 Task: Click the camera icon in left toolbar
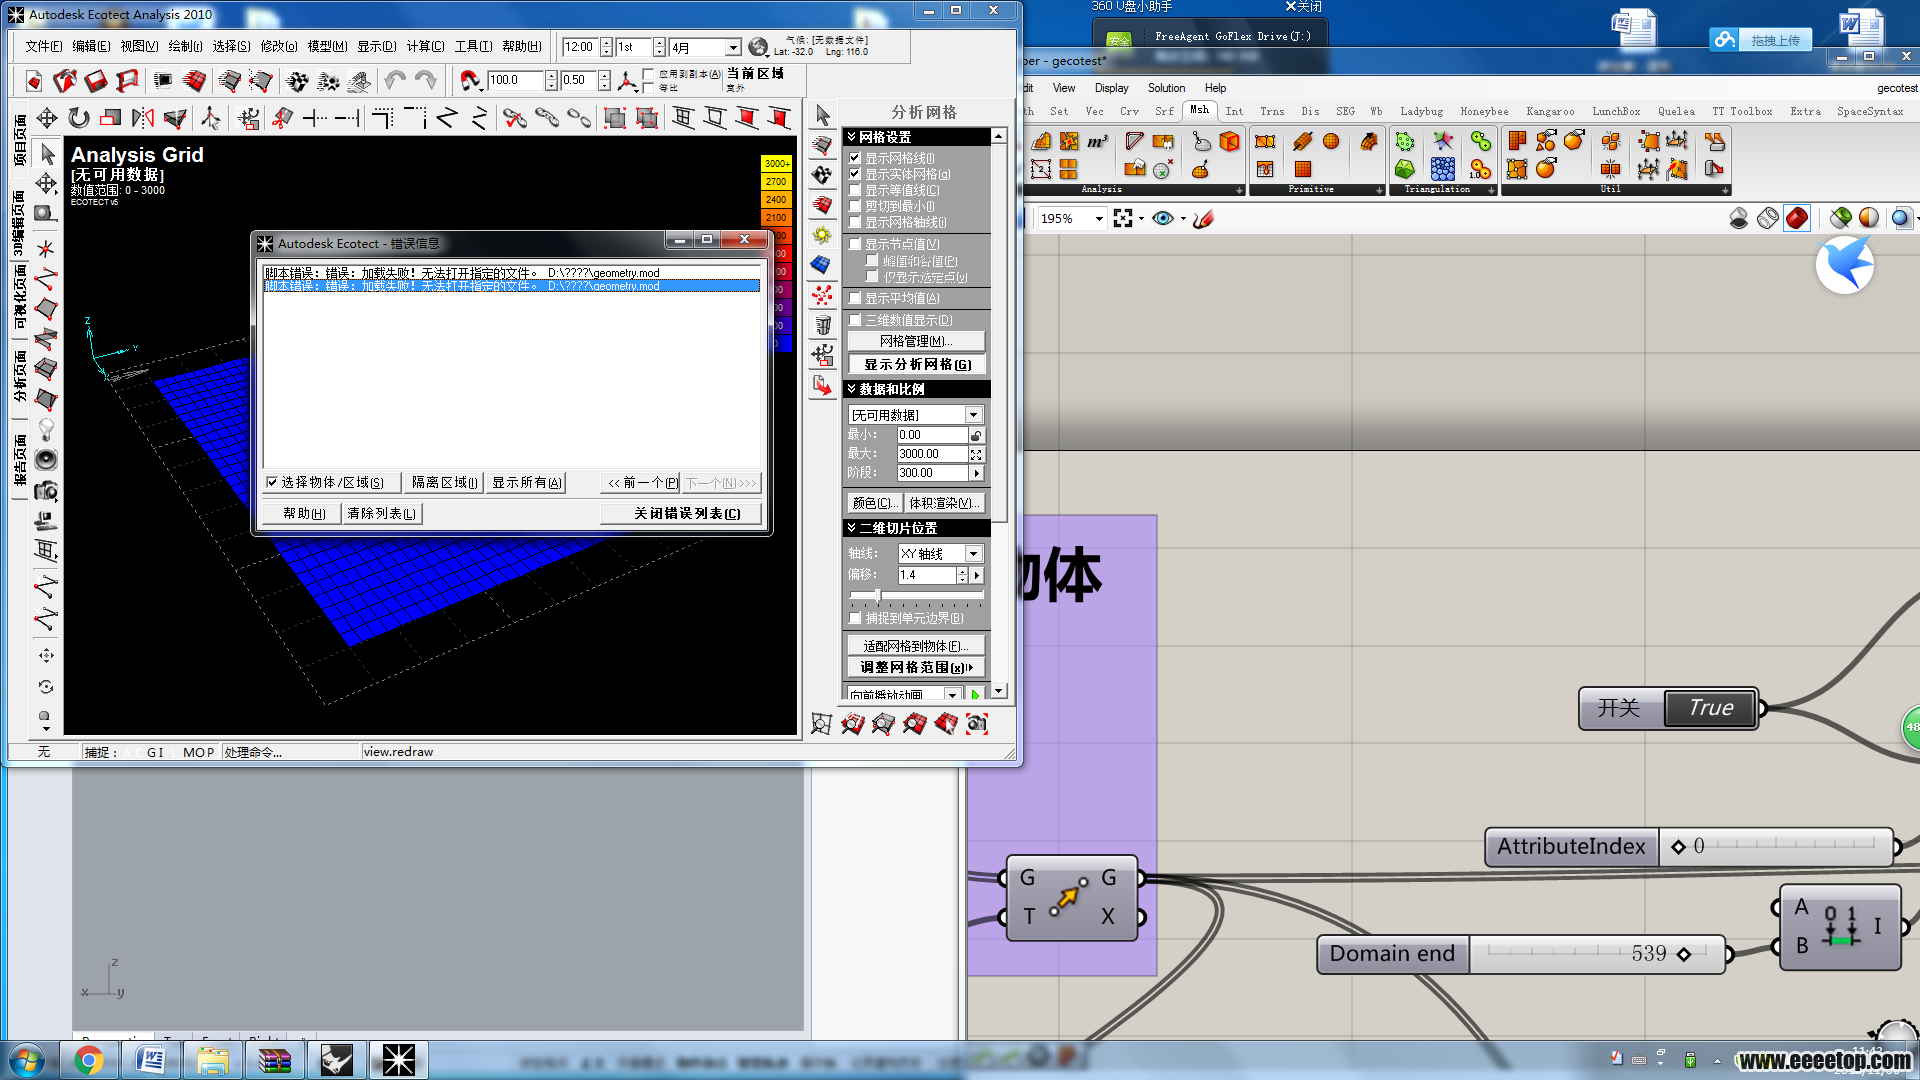[x=46, y=491]
